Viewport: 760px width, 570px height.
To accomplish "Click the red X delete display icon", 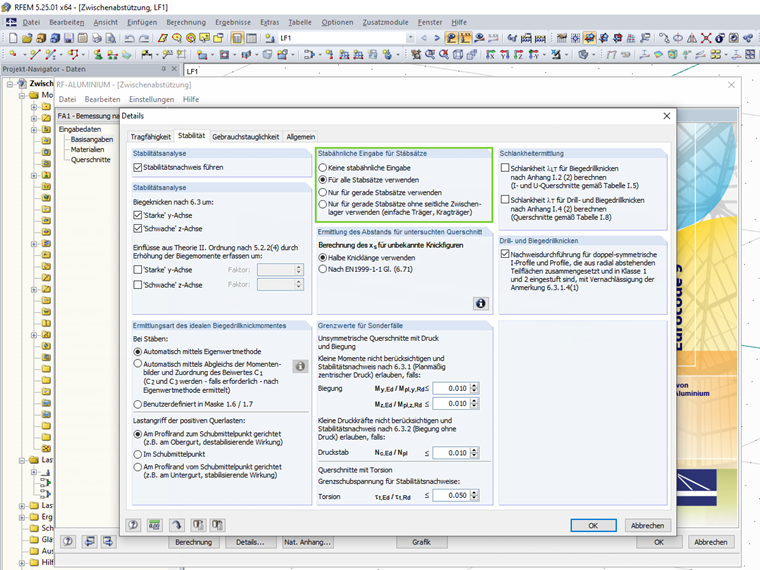I will (x=706, y=38).
